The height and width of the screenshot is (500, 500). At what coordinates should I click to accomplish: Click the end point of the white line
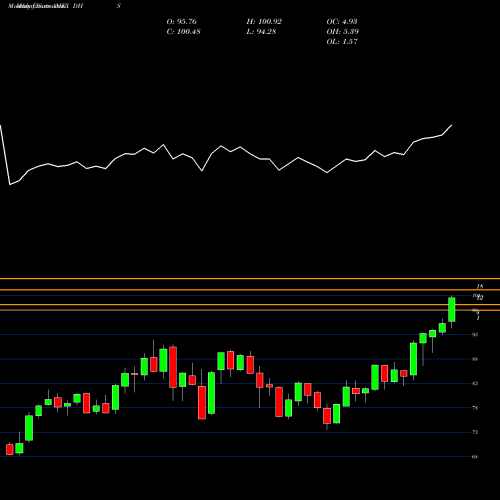(x=452, y=125)
